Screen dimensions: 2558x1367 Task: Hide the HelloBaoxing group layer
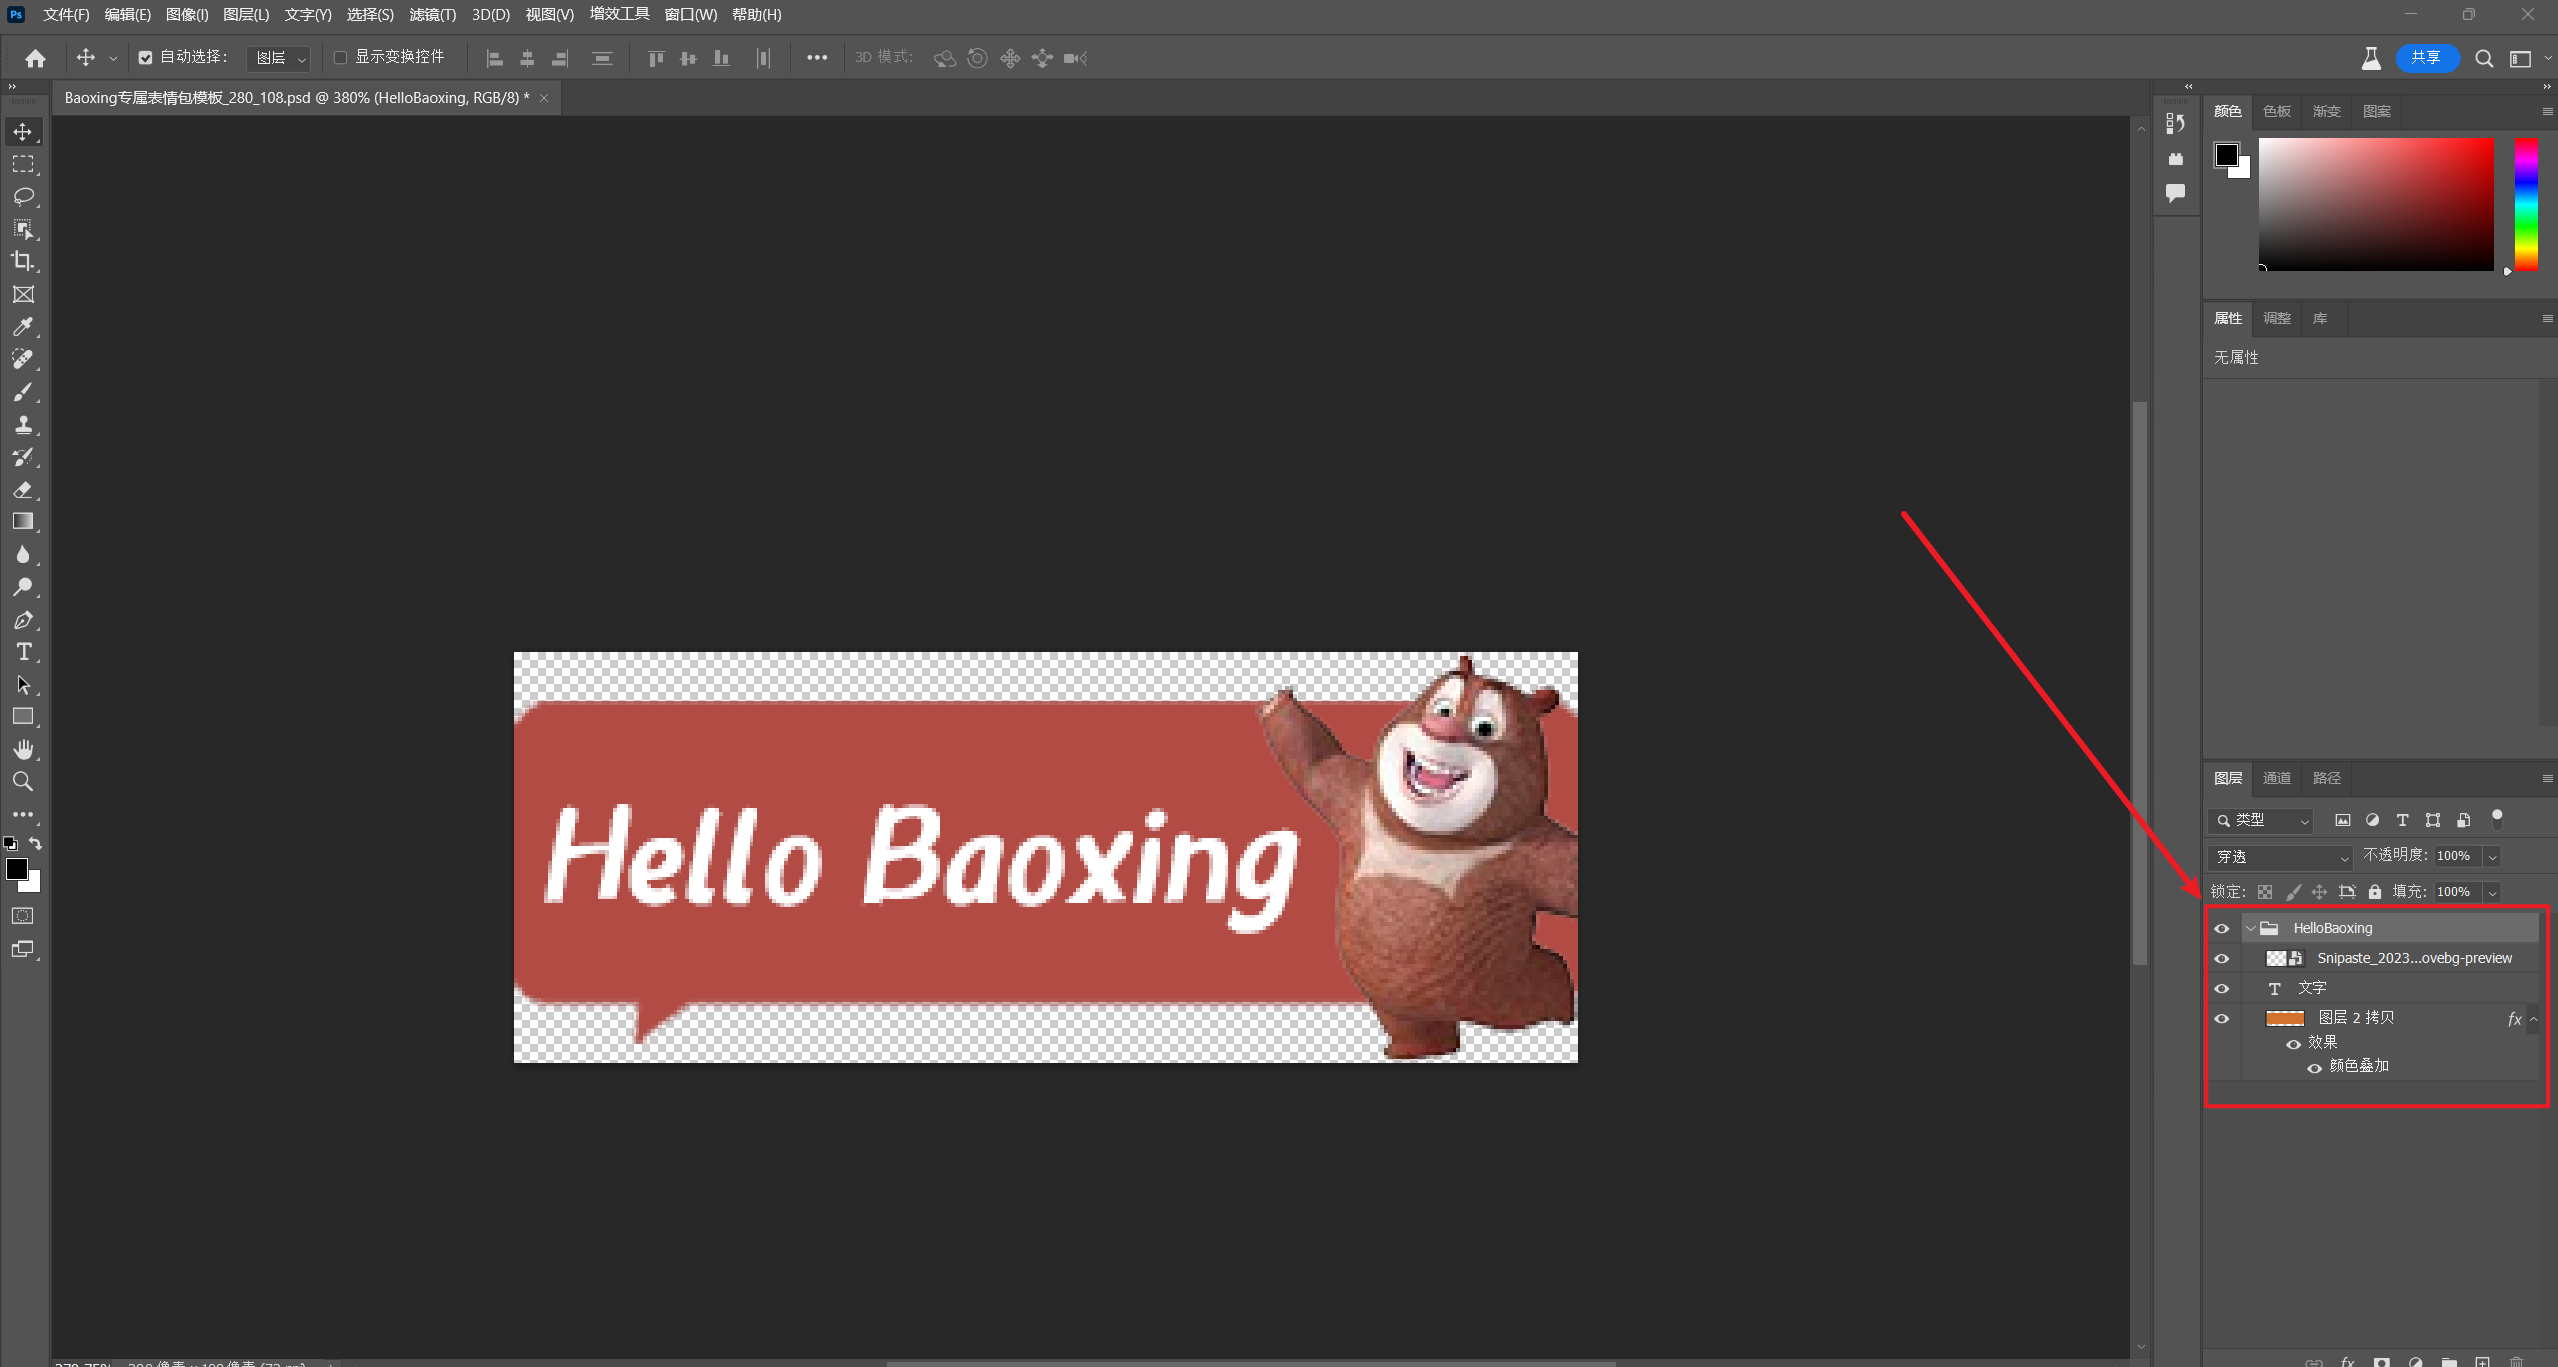pos(2222,929)
